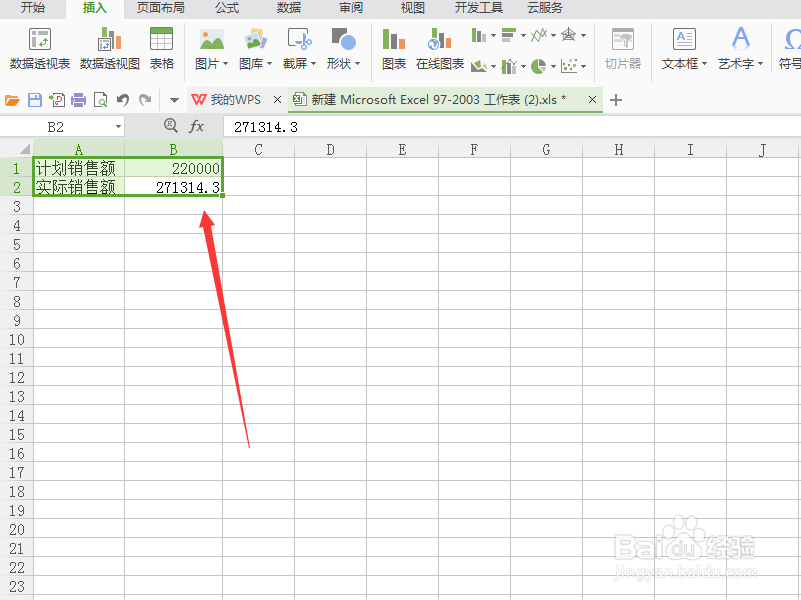
Task: Insert a scatter chart
Action: coord(569,66)
